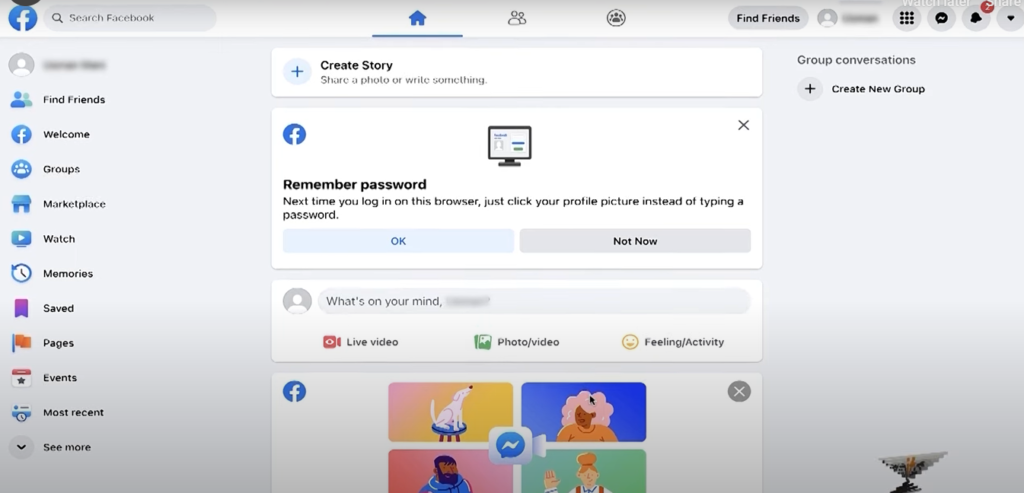Close the Messenger rooms promo card

pos(739,392)
